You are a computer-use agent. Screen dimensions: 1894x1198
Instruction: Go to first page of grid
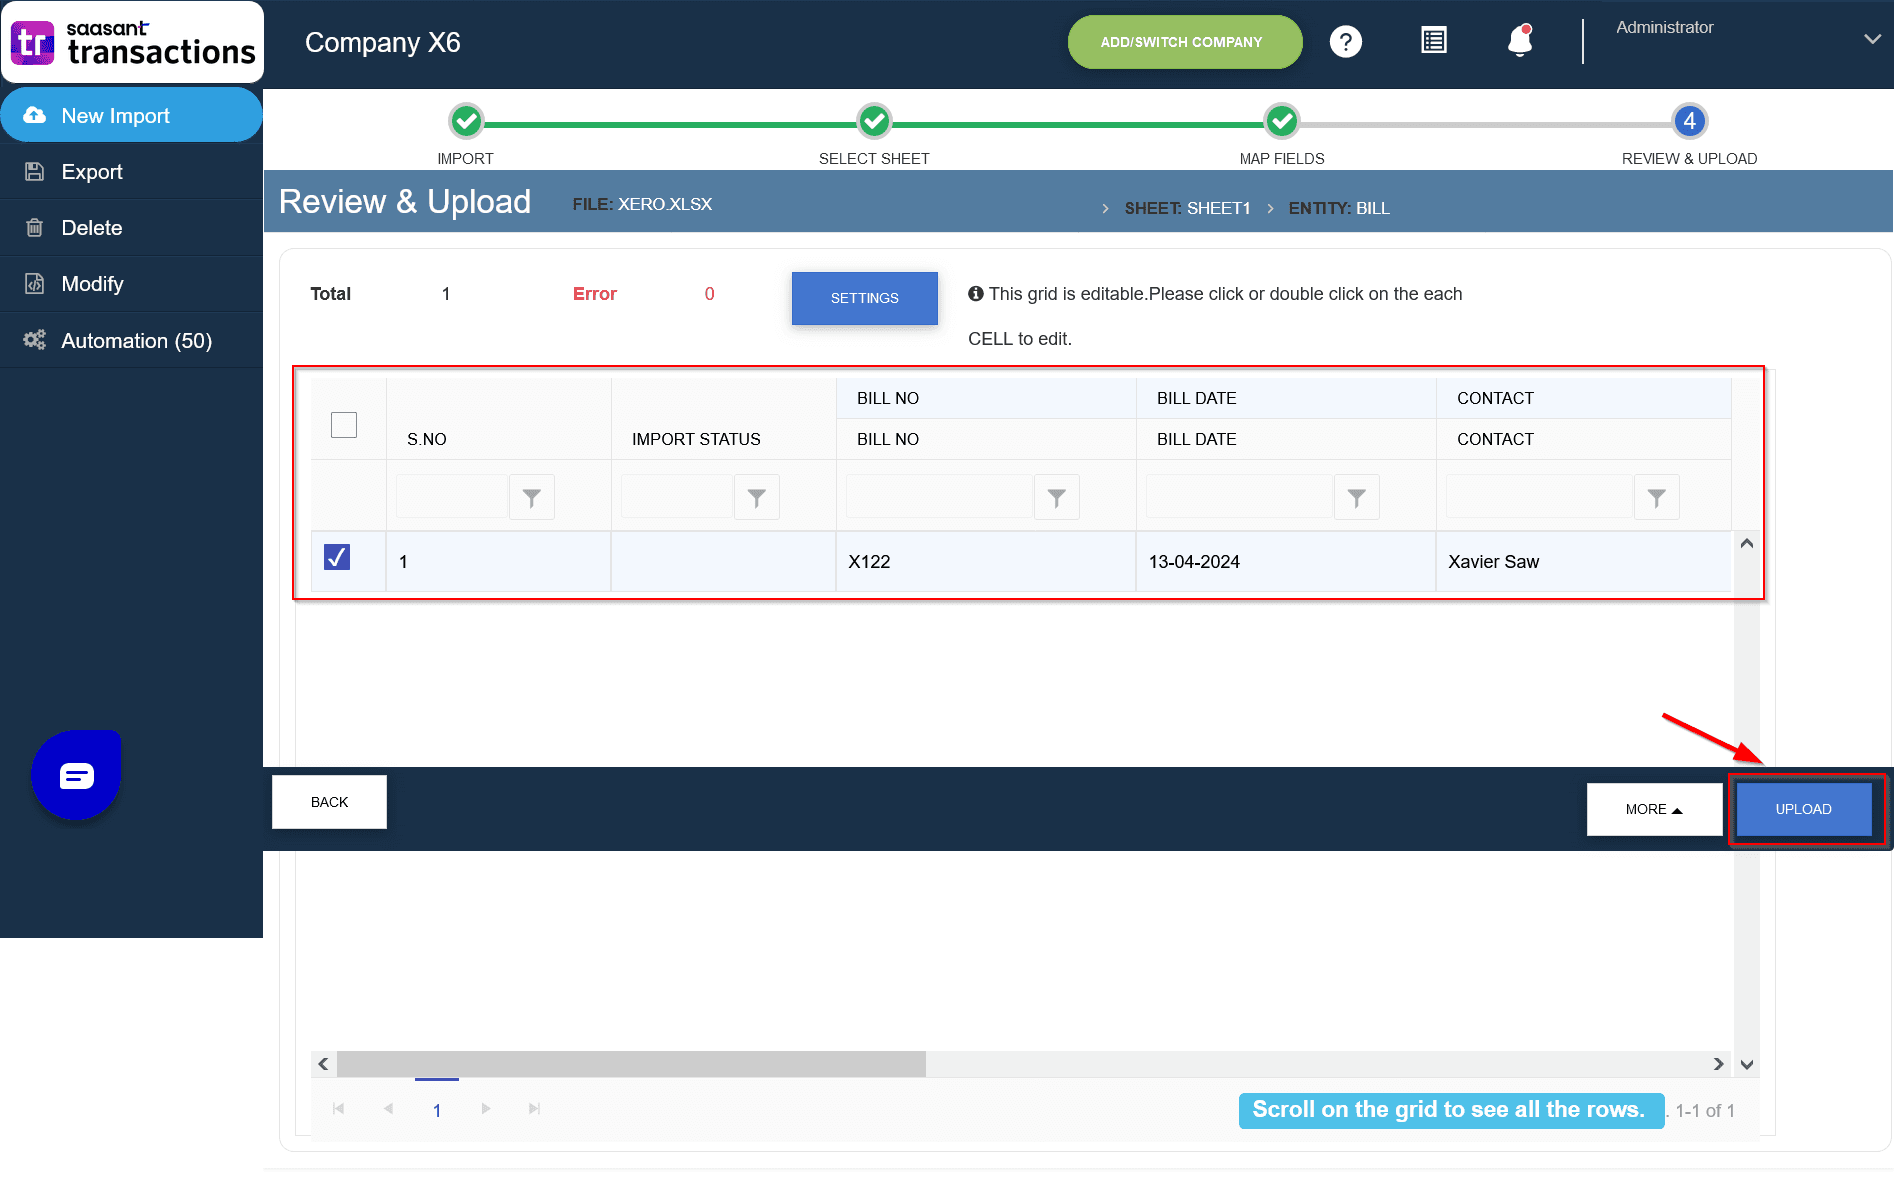click(x=338, y=1109)
